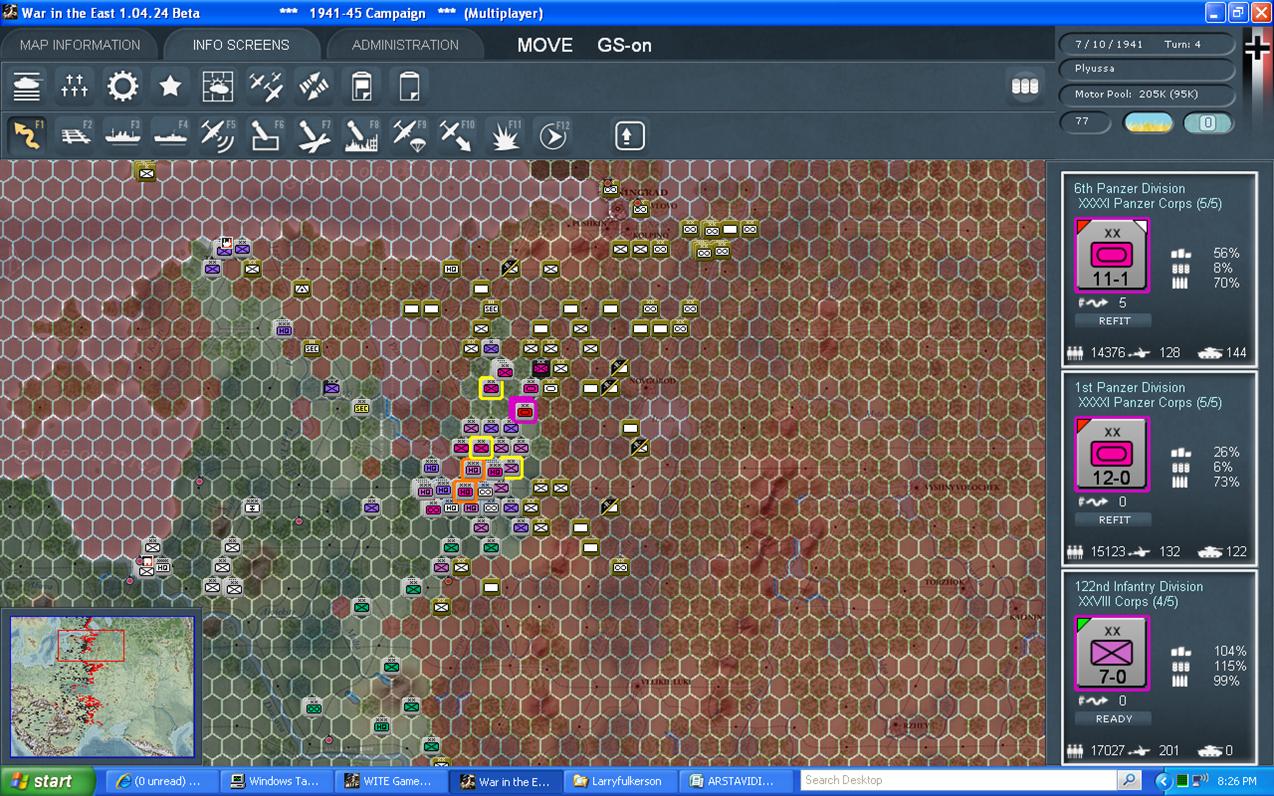Click the F12 end turn arrow
The image size is (1274, 796).
coord(553,135)
